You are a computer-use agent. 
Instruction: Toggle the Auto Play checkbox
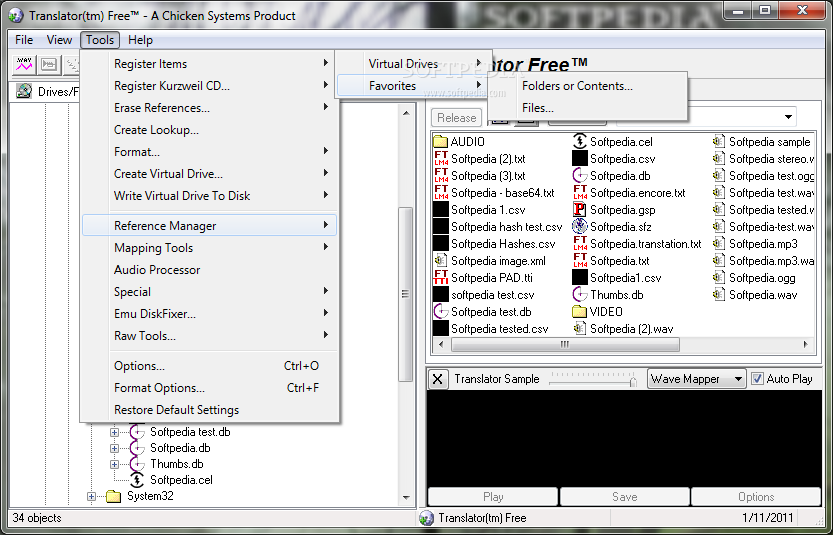pyautogui.click(x=757, y=379)
